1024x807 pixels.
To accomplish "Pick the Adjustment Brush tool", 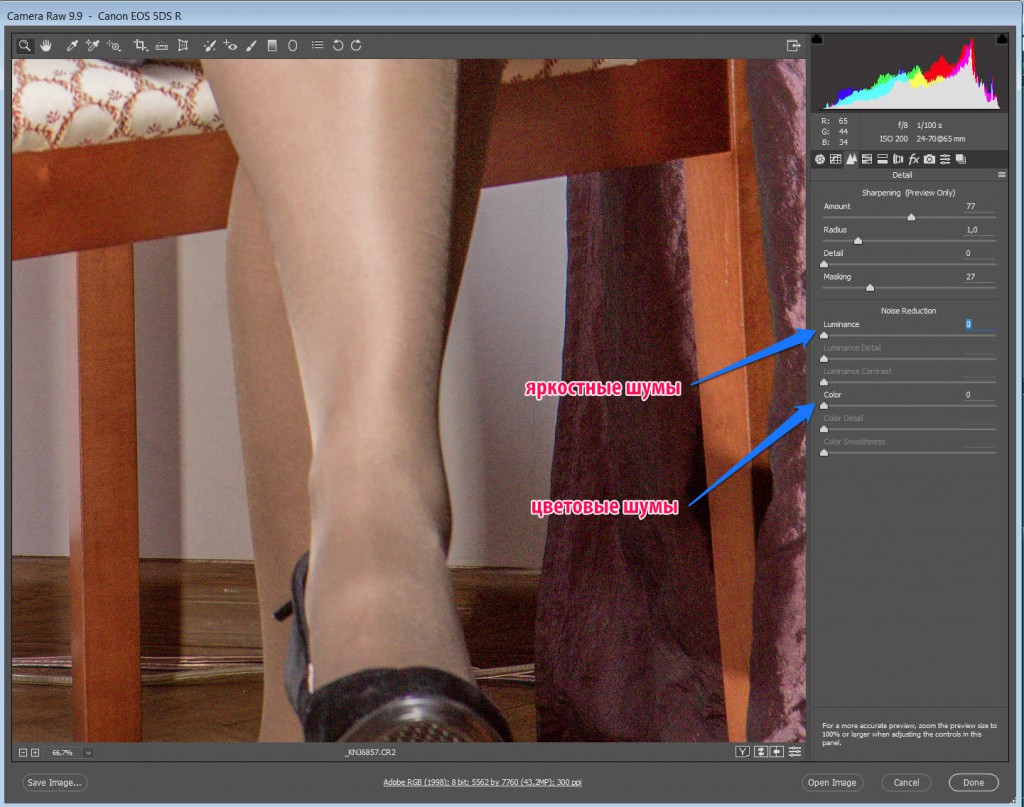I will coord(251,45).
